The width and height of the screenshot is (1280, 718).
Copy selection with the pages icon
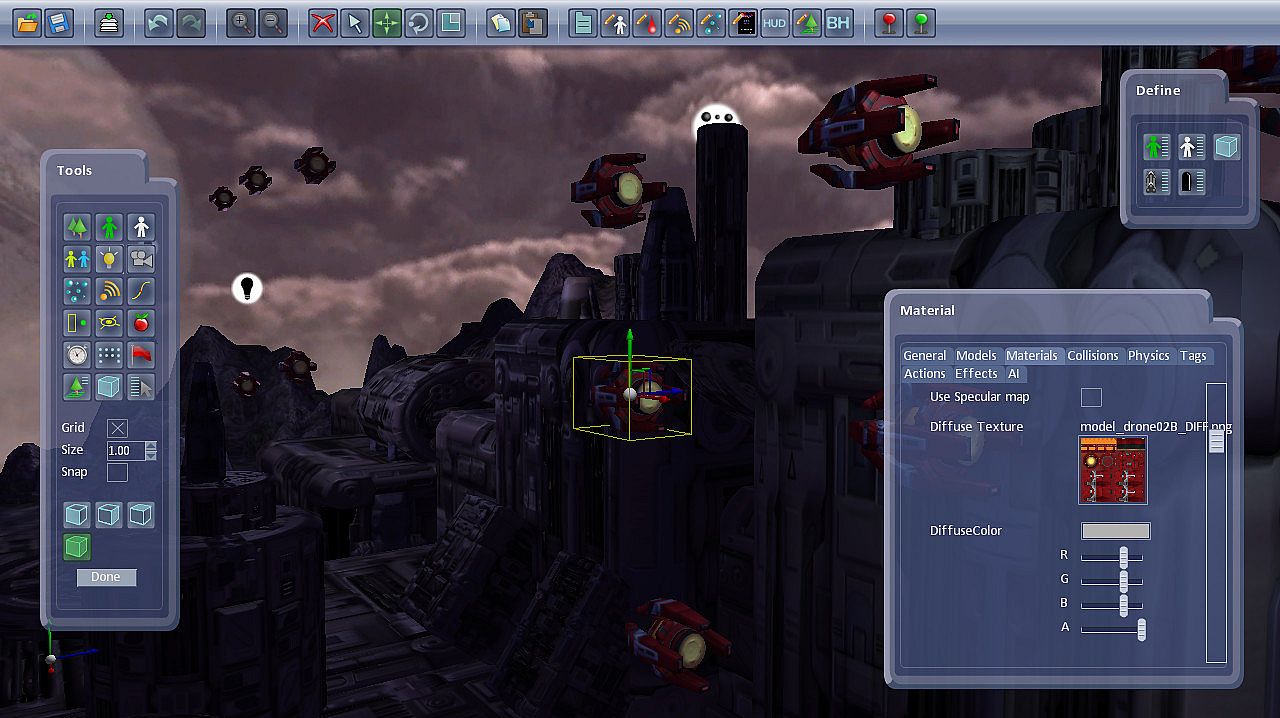click(501, 23)
